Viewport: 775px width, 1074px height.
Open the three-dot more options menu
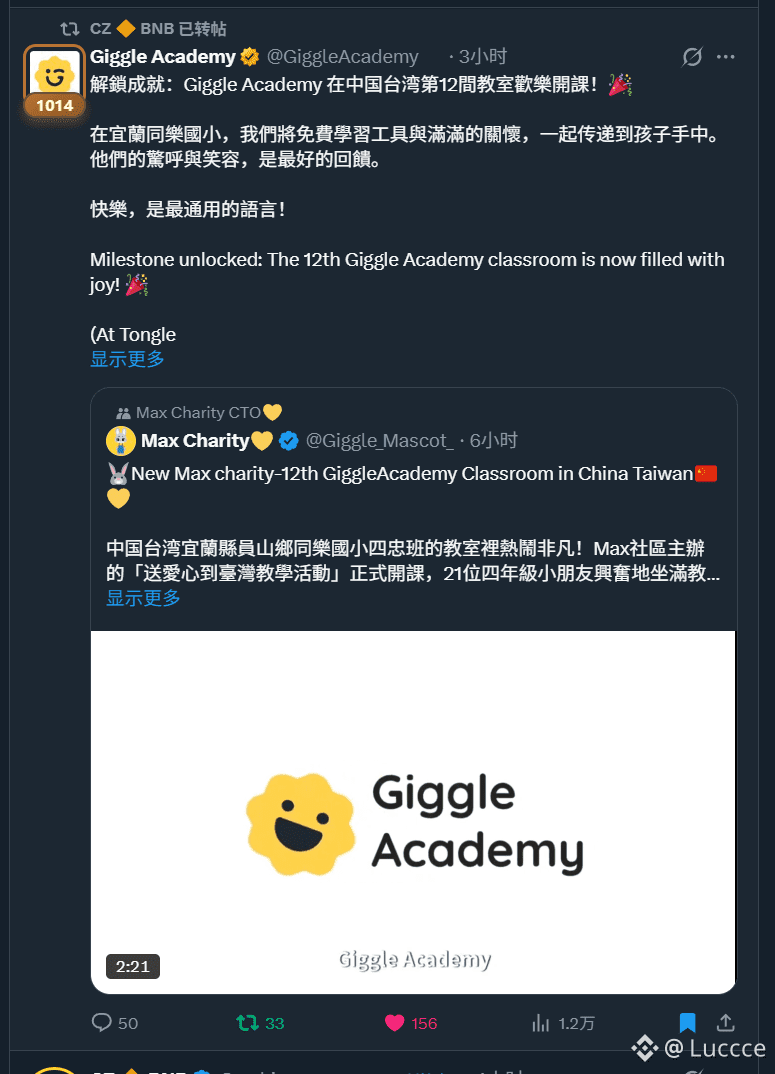pyautogui.click(x=726, y=57)
